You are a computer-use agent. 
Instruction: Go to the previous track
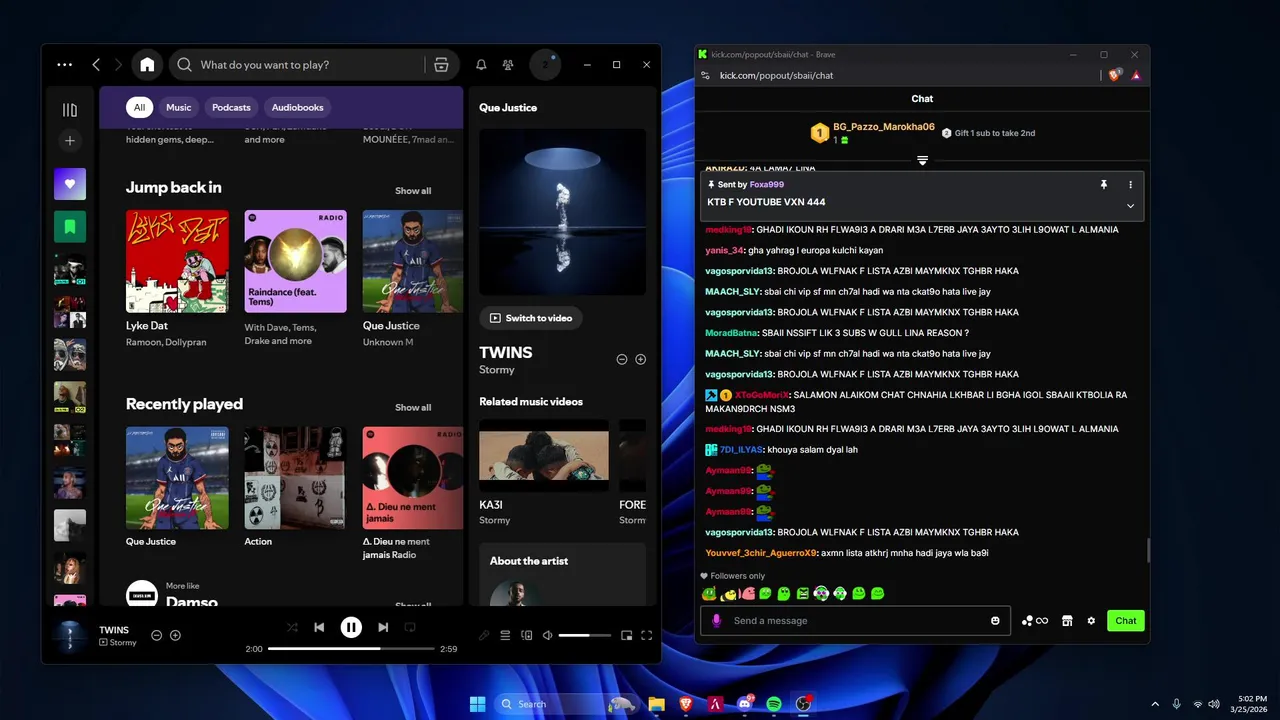[319, 628]
